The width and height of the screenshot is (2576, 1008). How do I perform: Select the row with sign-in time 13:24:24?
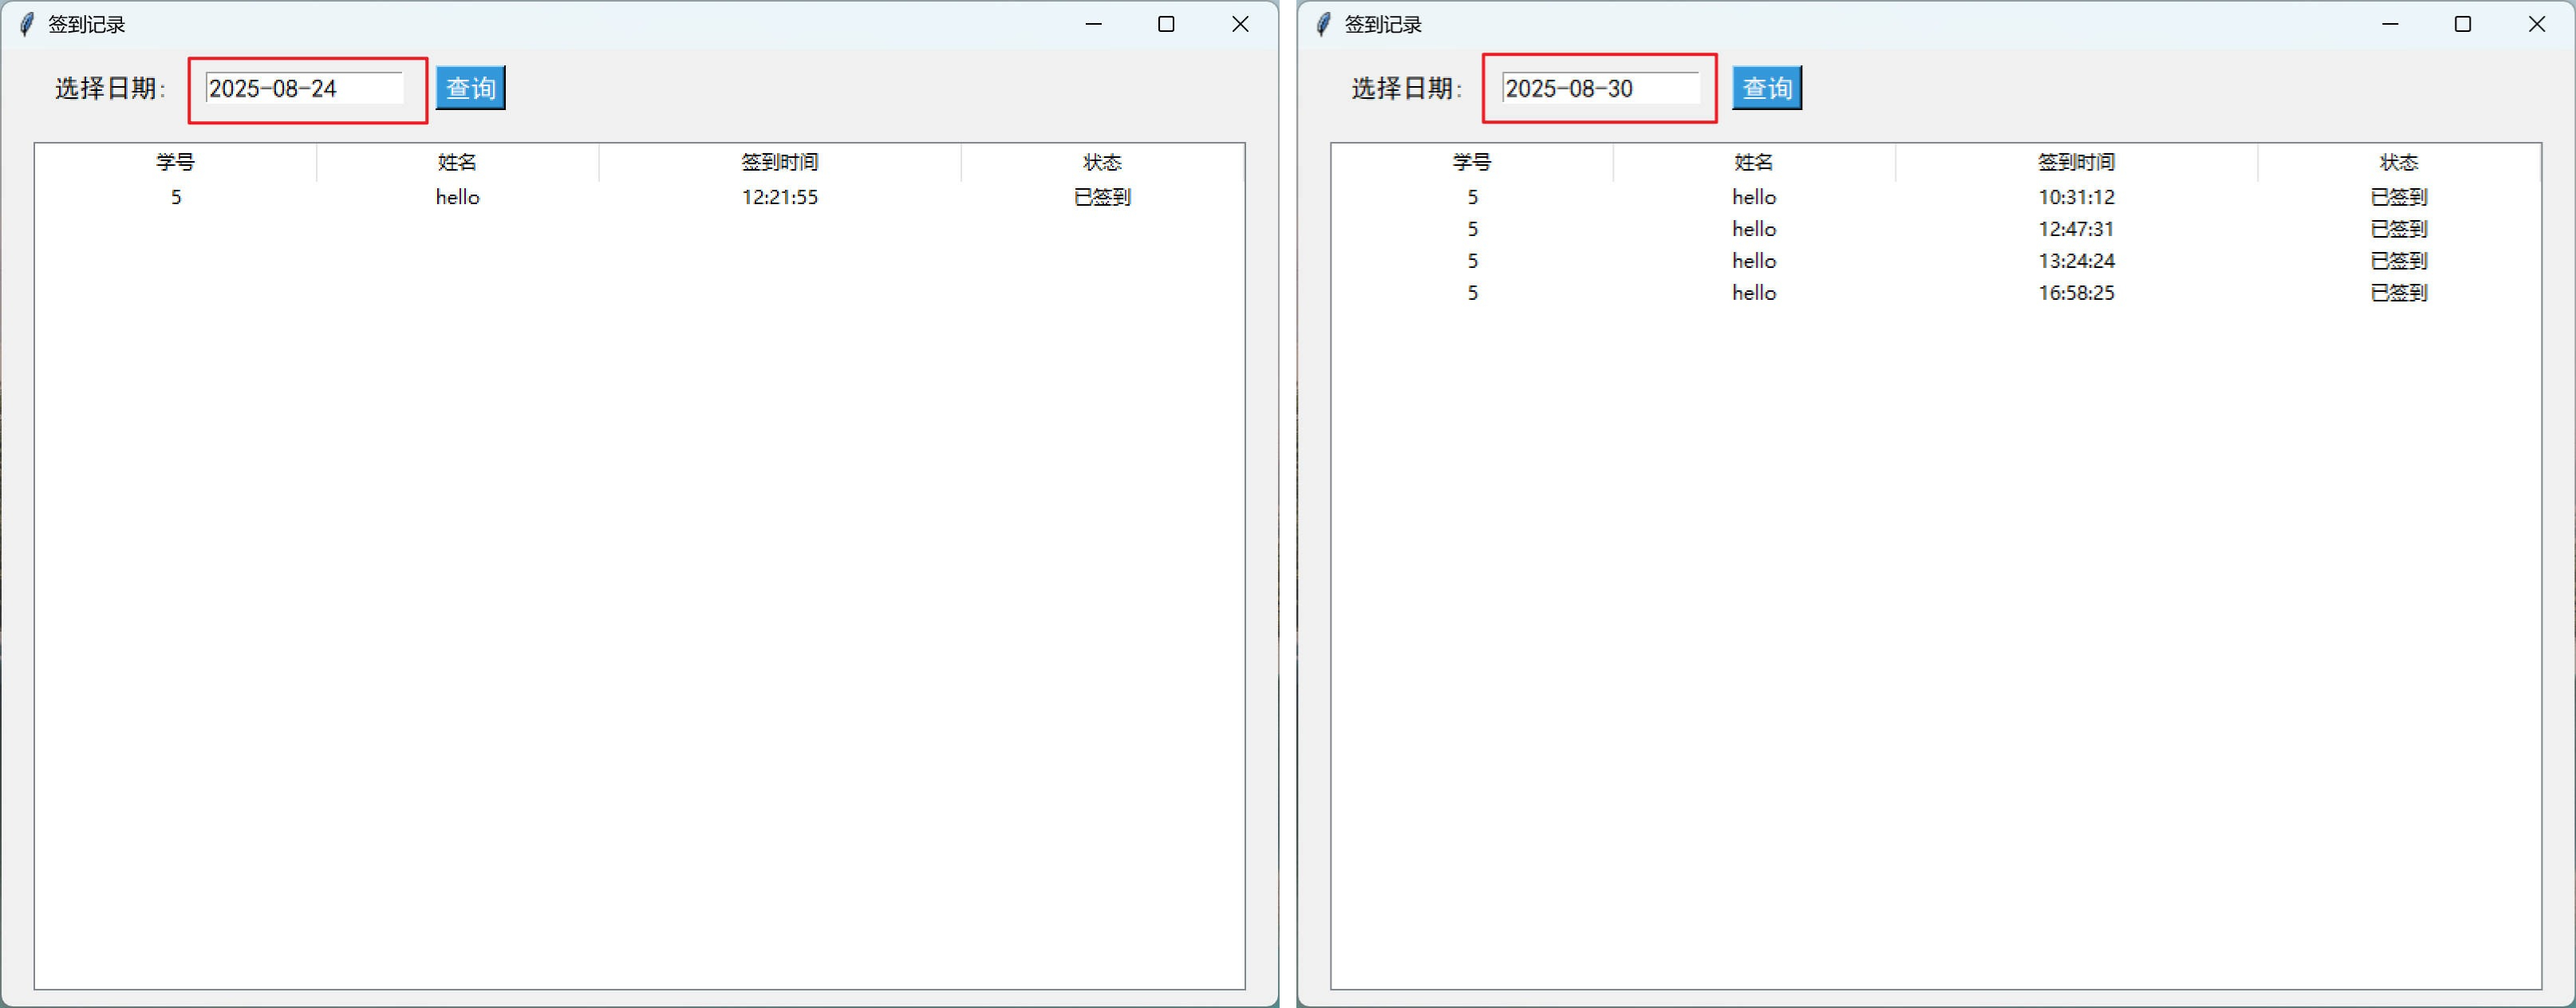coord(1936,261)
